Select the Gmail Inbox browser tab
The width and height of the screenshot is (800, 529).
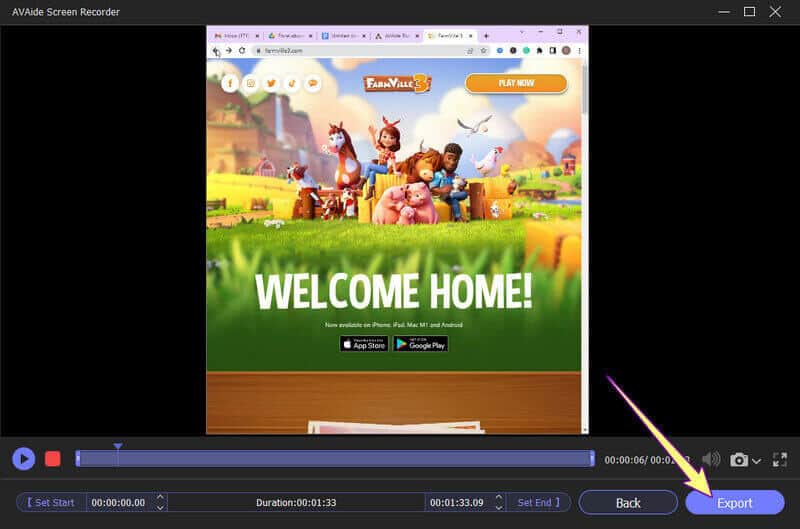(x=236, y=36)
